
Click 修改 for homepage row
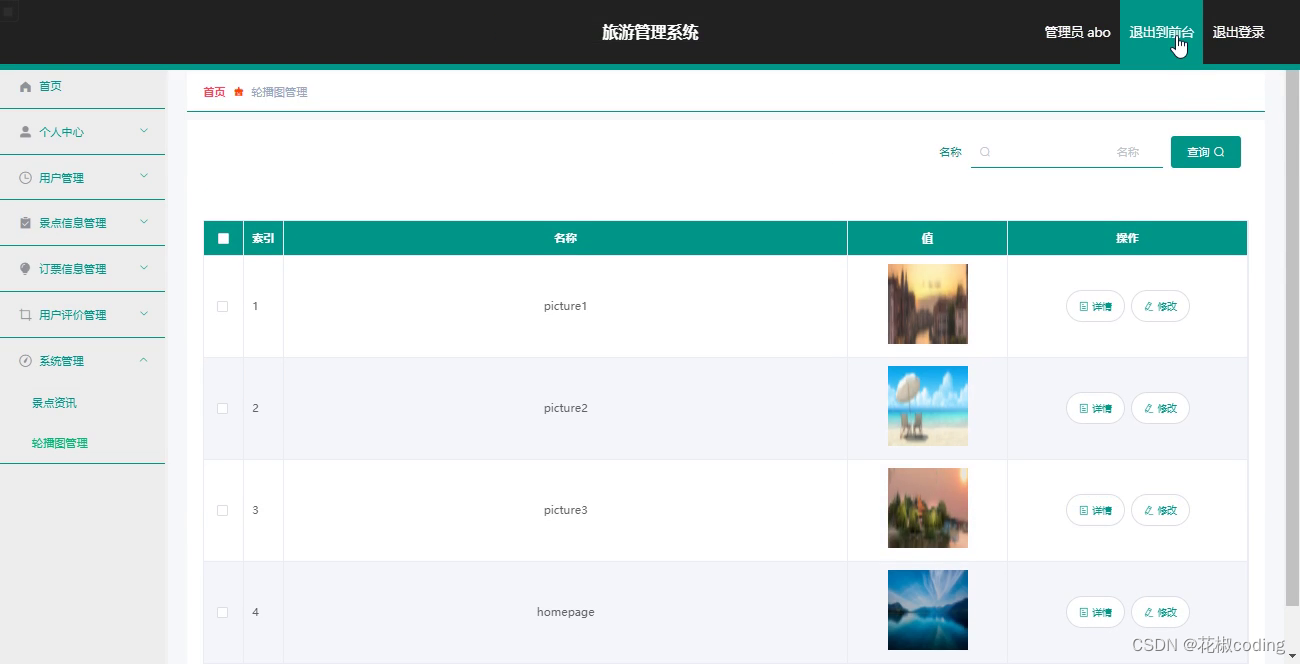pos(1160,612)
